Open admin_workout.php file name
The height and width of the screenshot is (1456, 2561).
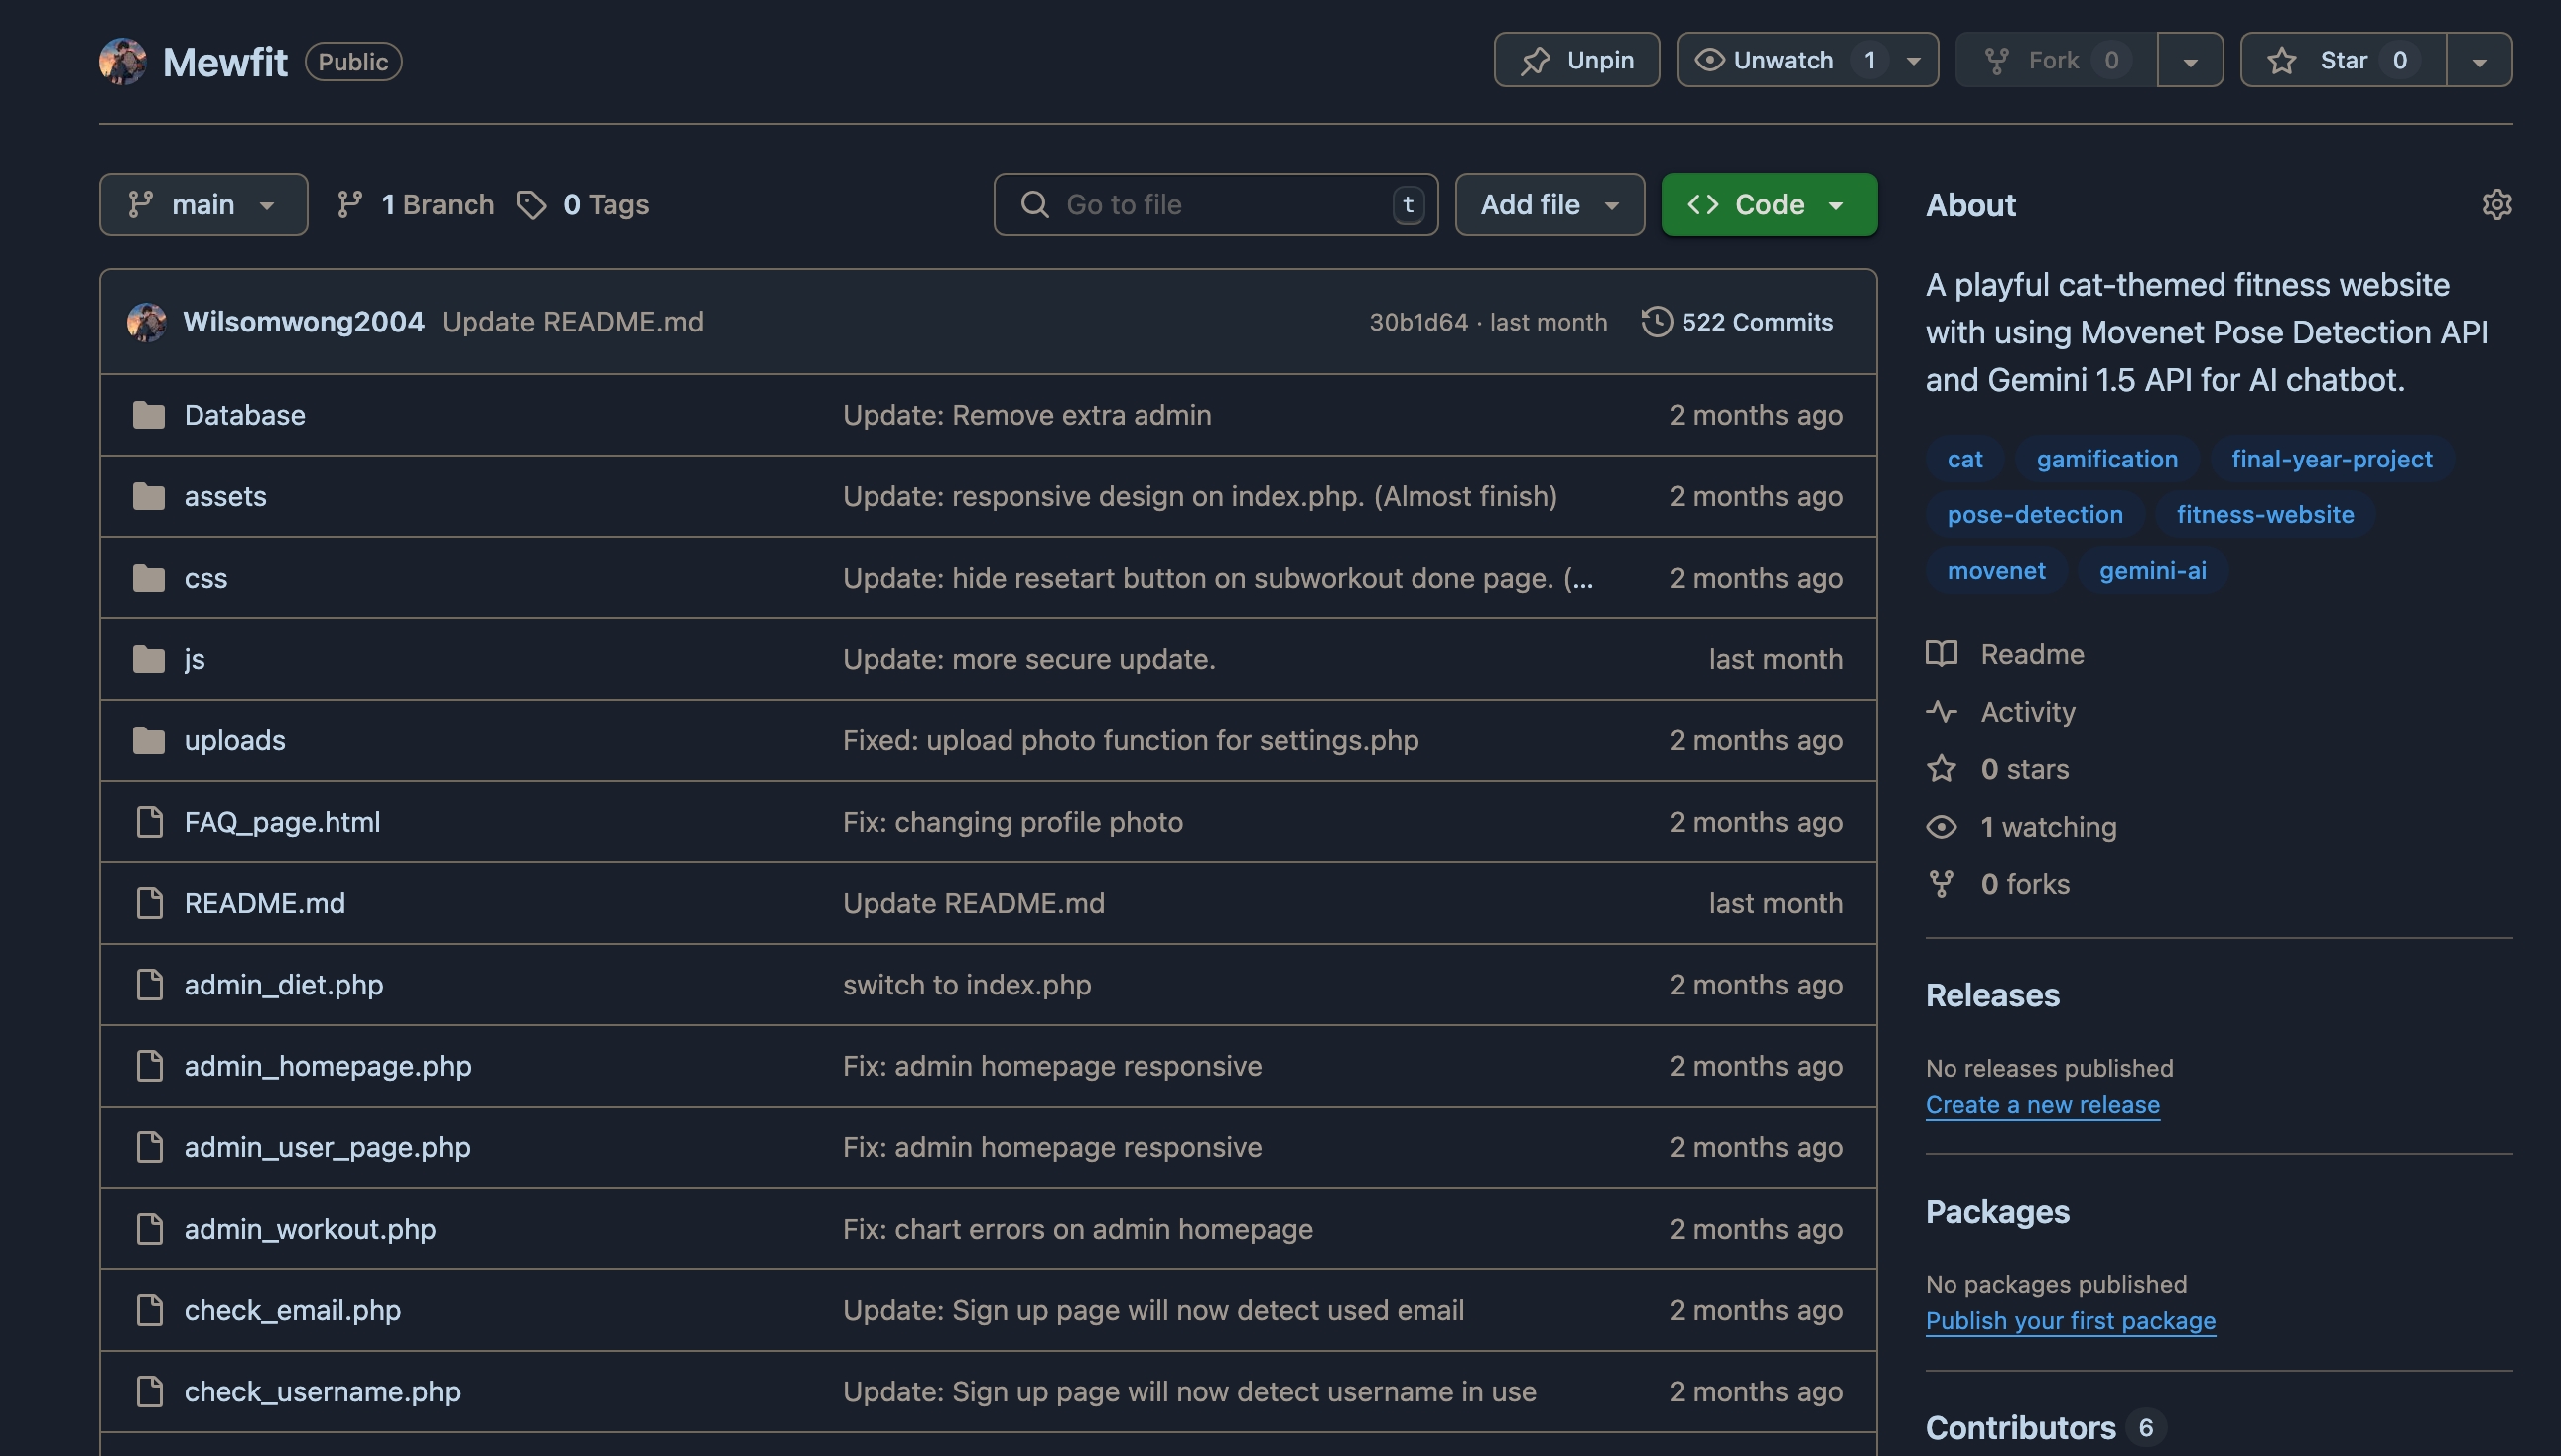pos(310,1229)
